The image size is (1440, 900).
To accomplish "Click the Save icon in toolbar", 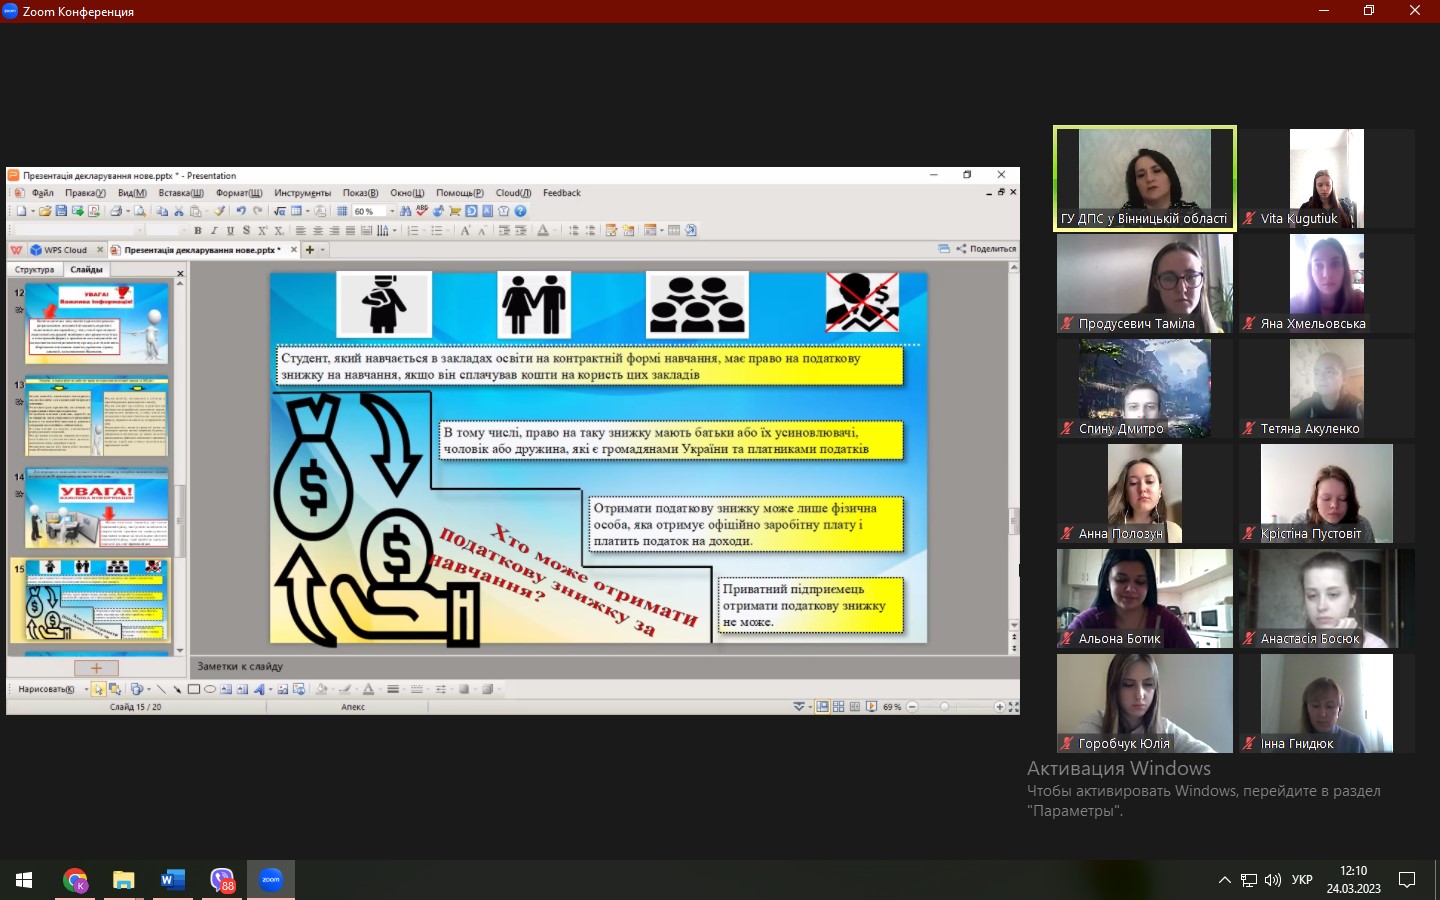I will click(x=61, y=211).
